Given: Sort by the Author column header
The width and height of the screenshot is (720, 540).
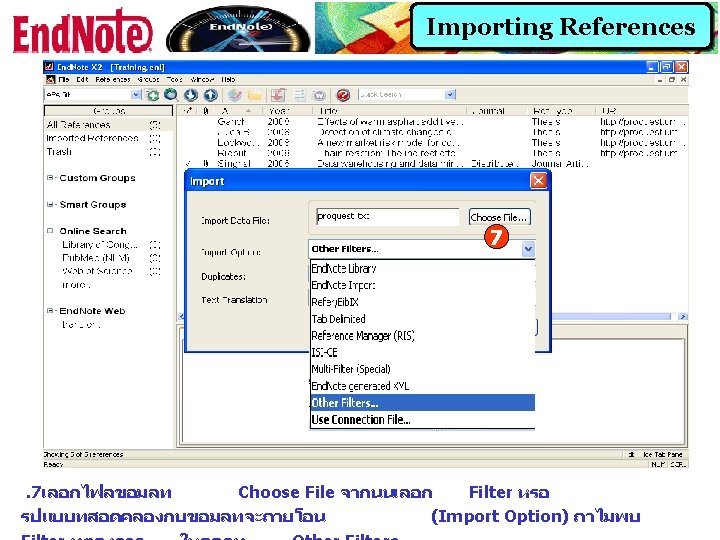Looking at the screenshot, I should (x=237, y=111).
